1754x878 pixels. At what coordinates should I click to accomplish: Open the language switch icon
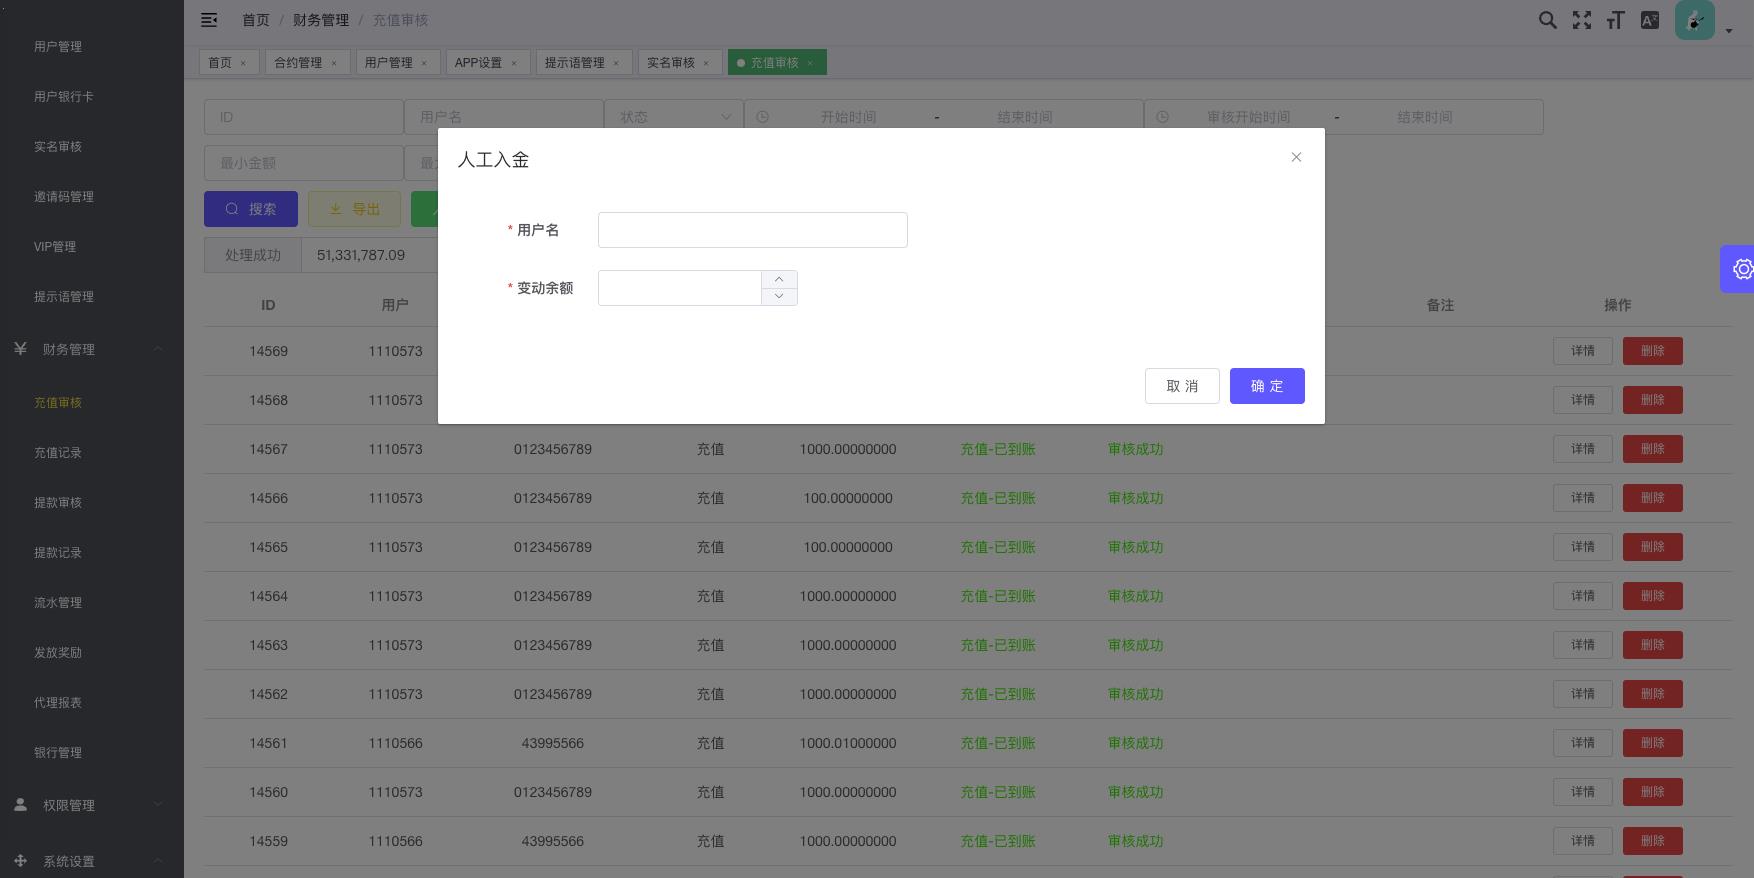(1649, 20)
